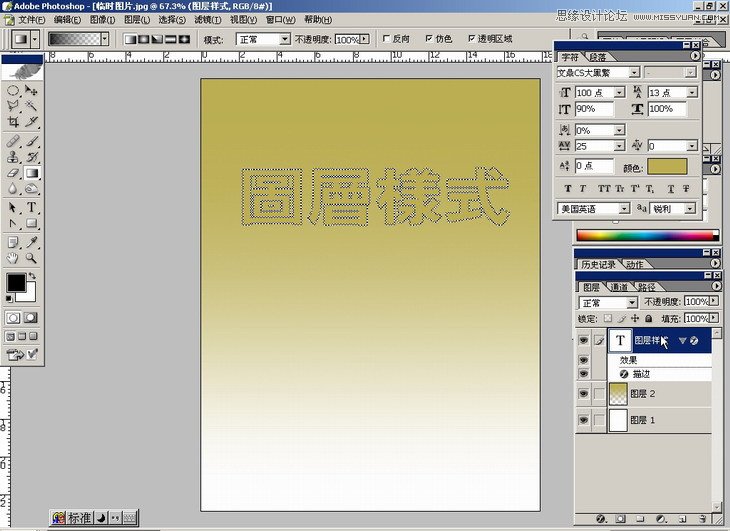The width and height of the screenshot is (730, 531).
Task: Switch to Quick Mask mode
Action: click(31, 318)
